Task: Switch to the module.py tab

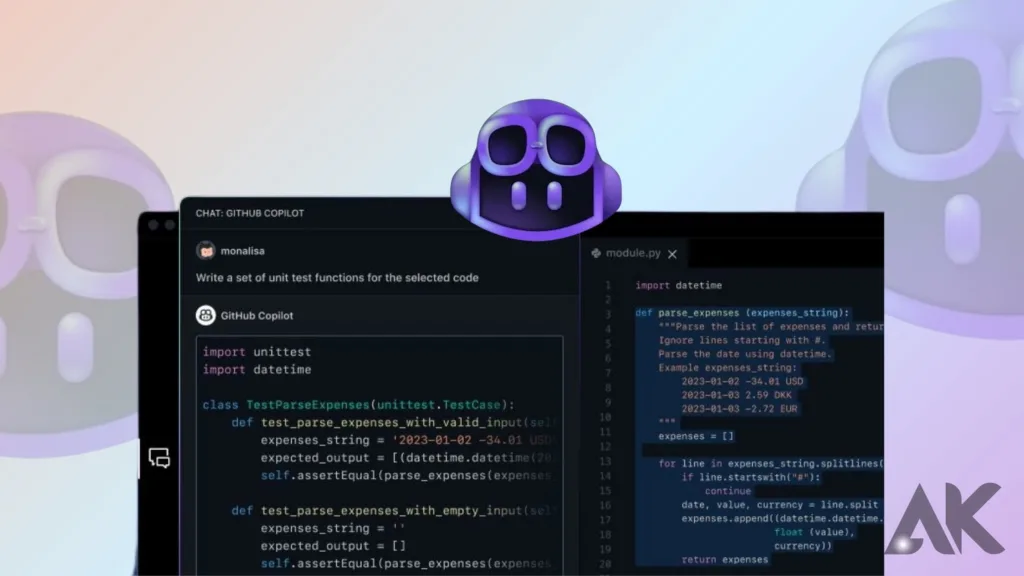Action: click(x=633, y=253)
